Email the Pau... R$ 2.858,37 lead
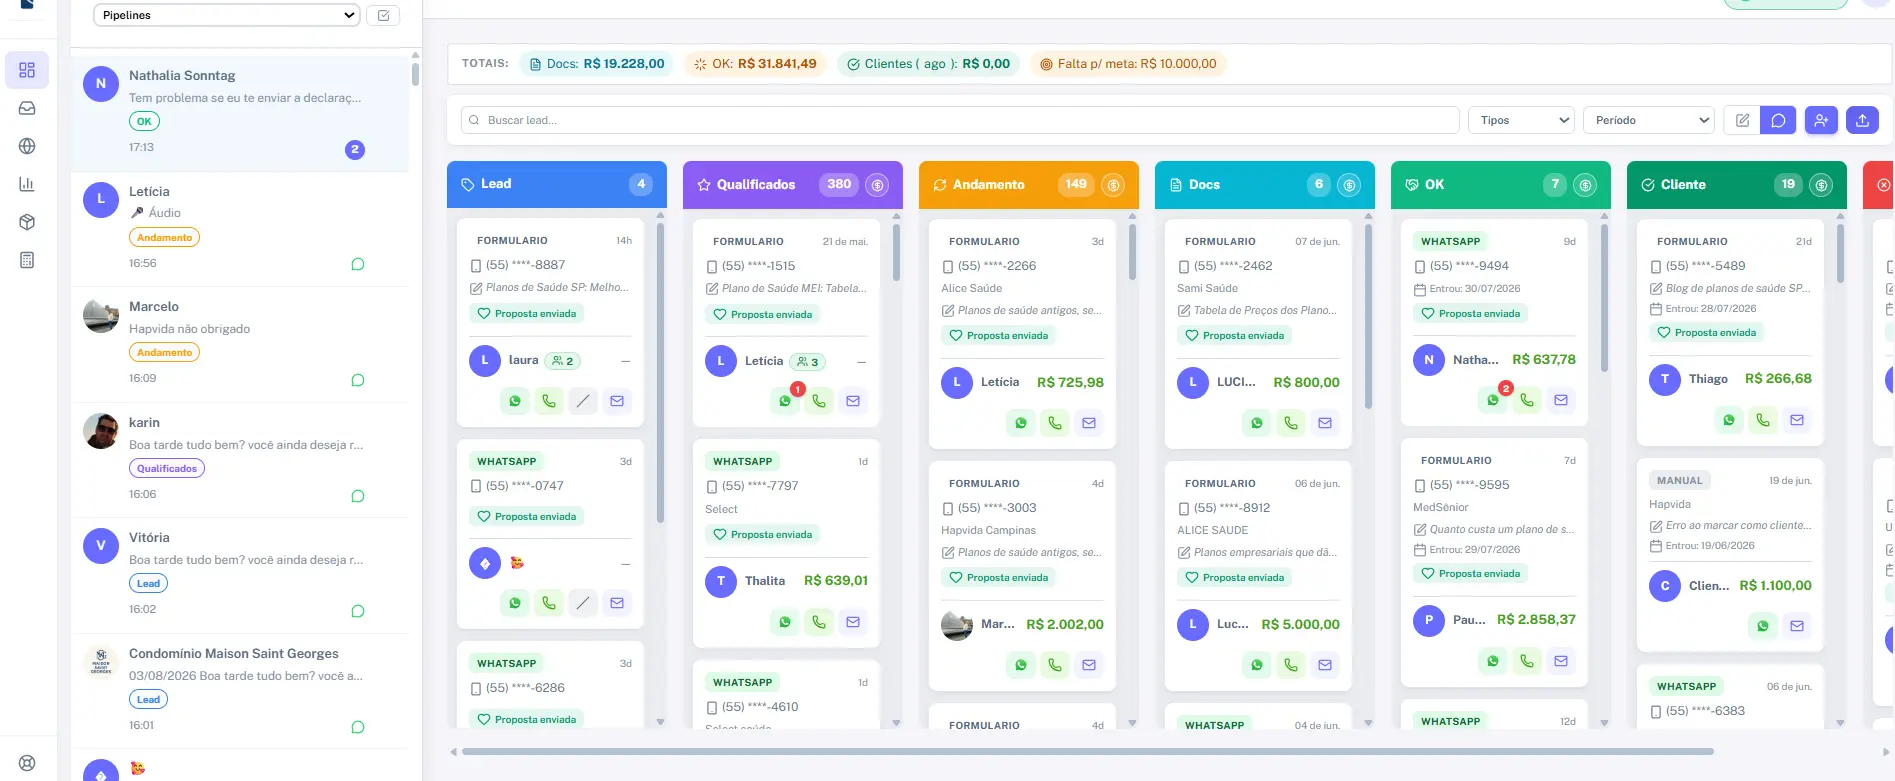 (1561, 661)
